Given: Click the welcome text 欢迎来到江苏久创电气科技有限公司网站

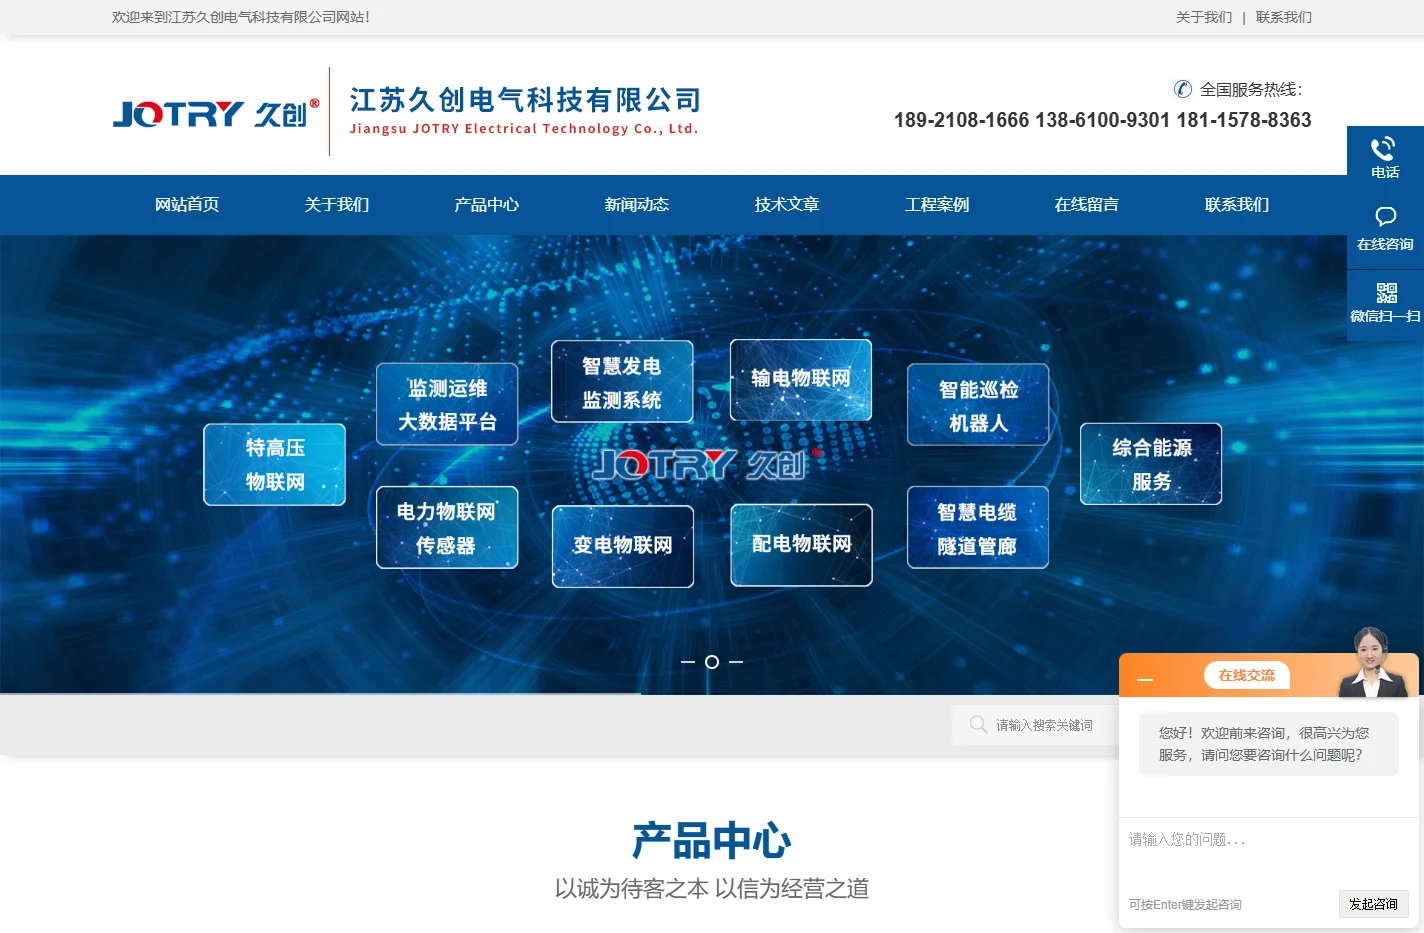Looking at the screenshot, I should tap(241, 17).
